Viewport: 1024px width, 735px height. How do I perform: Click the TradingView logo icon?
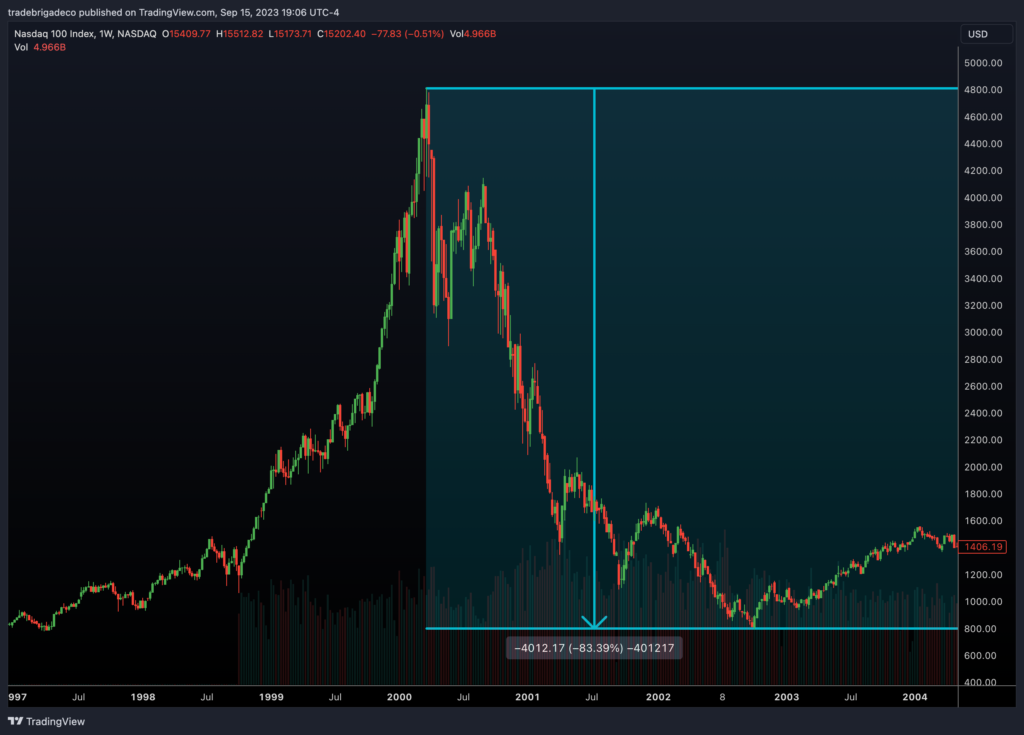click(15, 721)
